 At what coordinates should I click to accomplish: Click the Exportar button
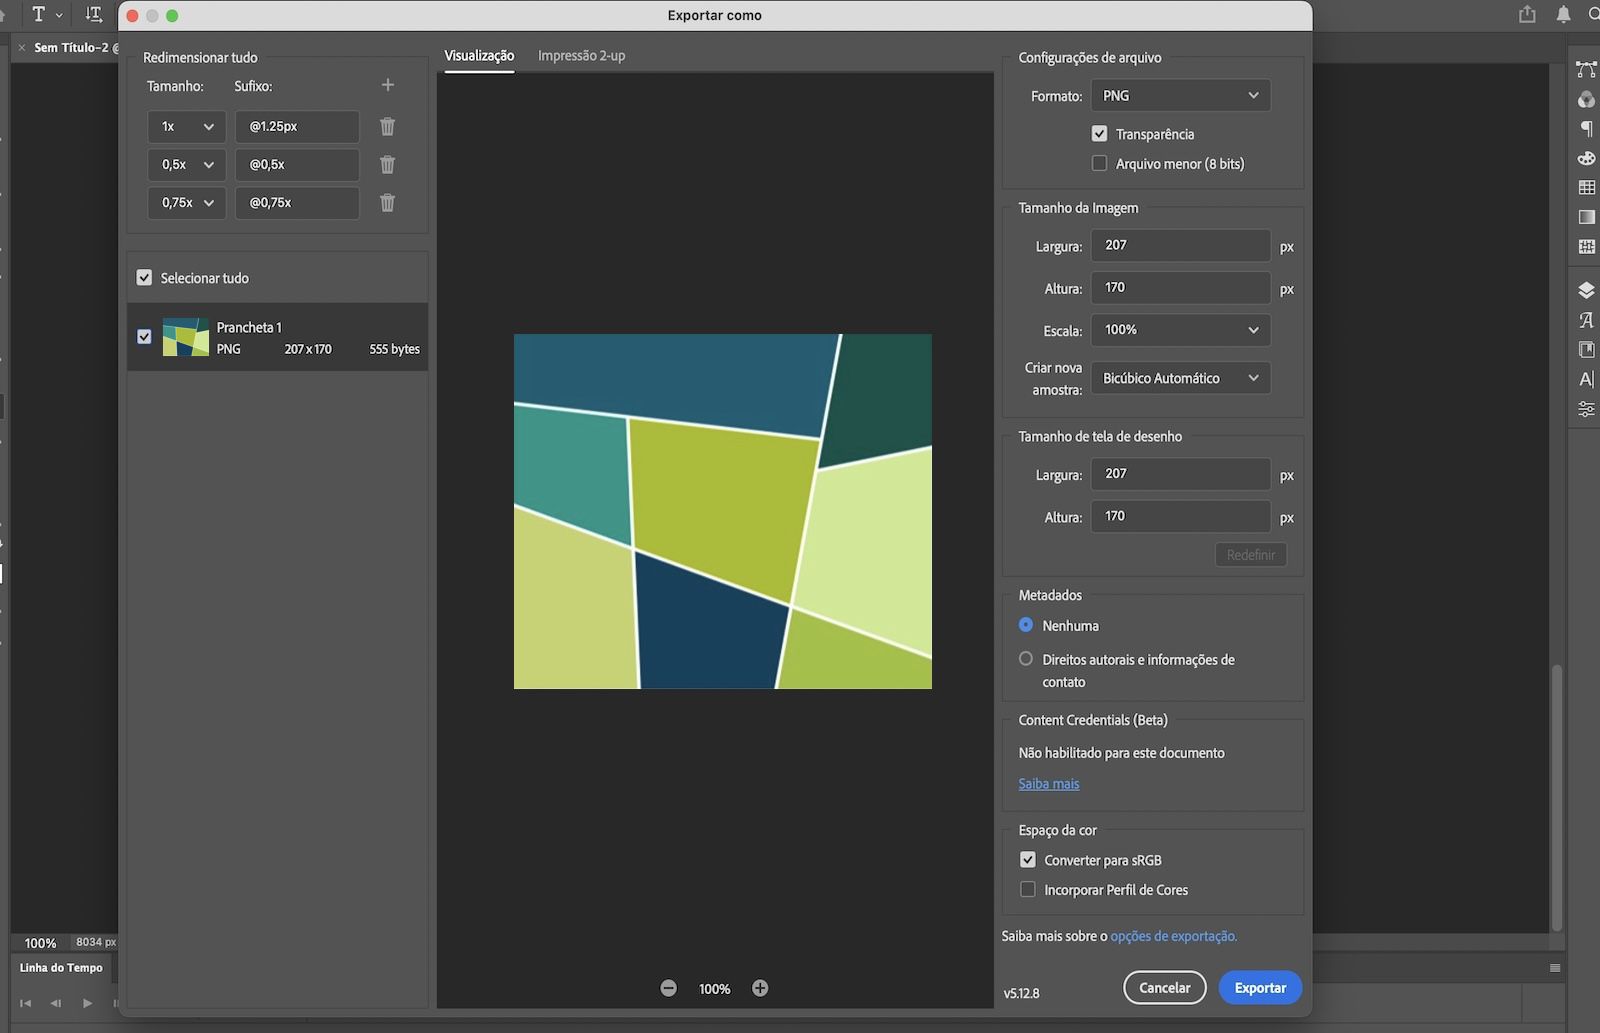[1259, 988]
